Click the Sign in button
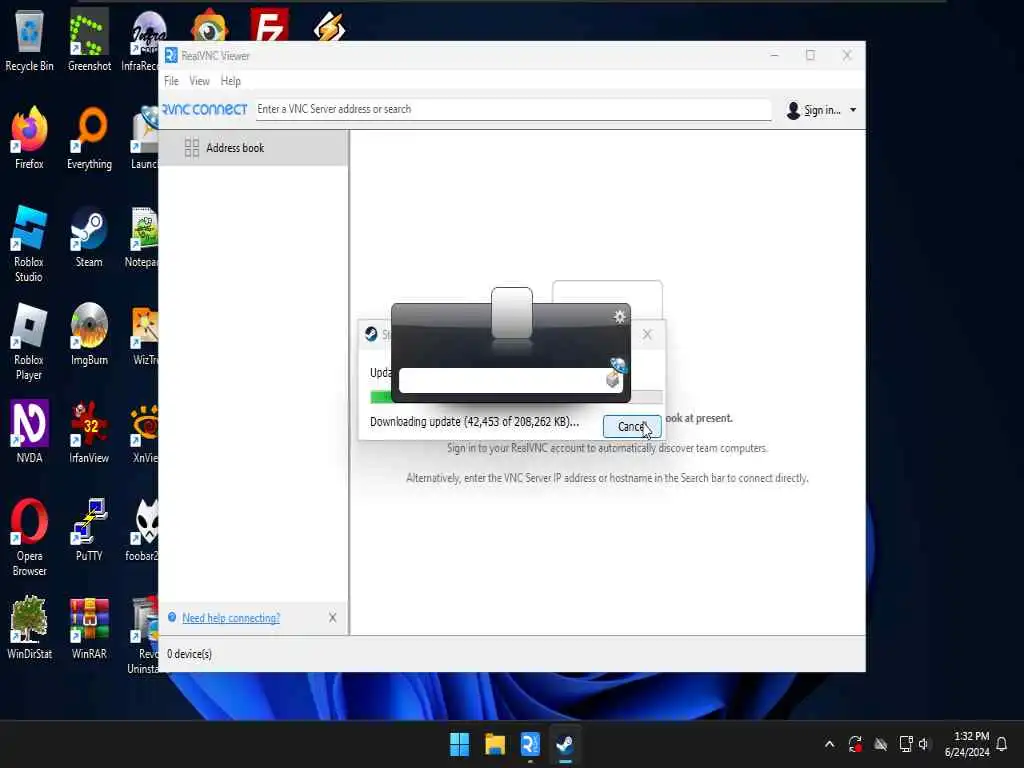The width and height of the screenshot is (1024, 768). pos(814,110)
